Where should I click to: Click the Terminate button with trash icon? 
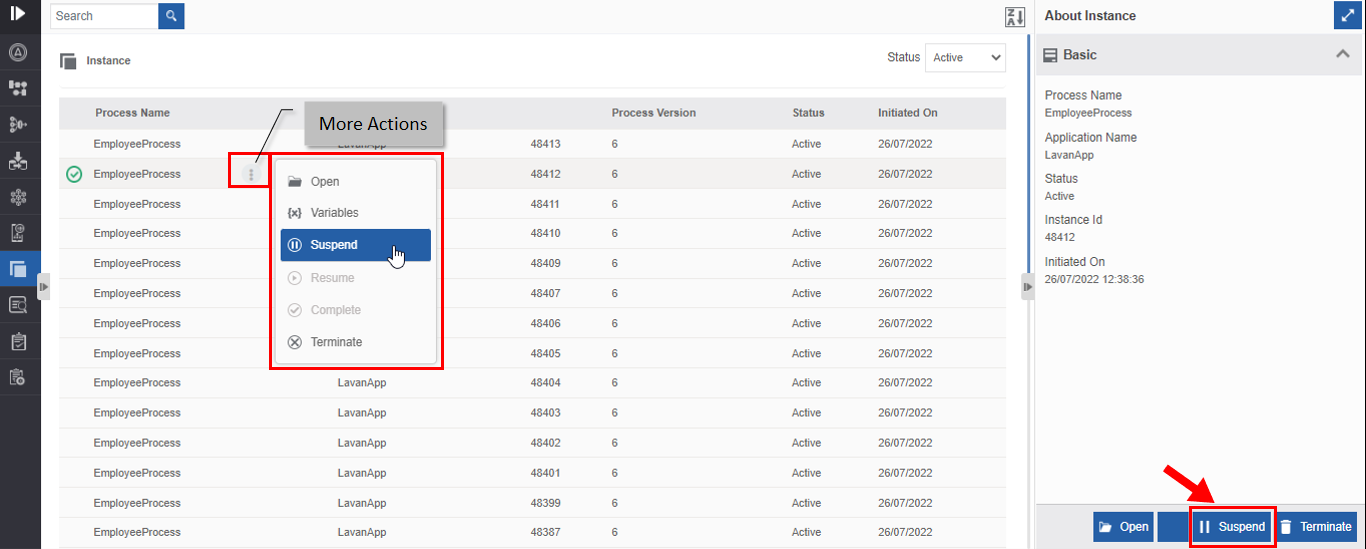click(1316, 527)
